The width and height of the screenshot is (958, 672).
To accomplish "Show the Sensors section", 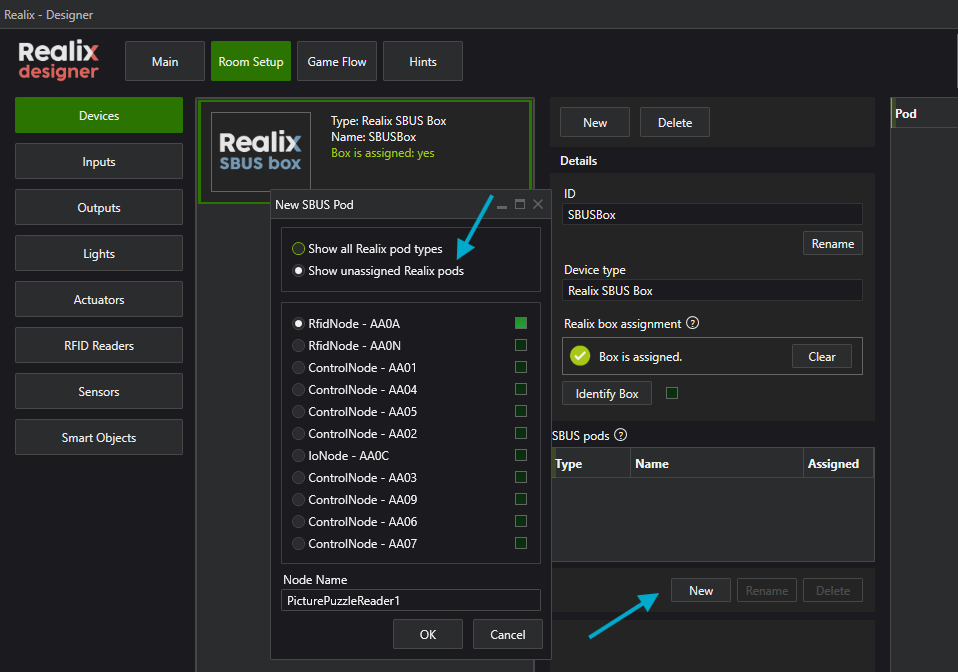I will tap(99, 392).
